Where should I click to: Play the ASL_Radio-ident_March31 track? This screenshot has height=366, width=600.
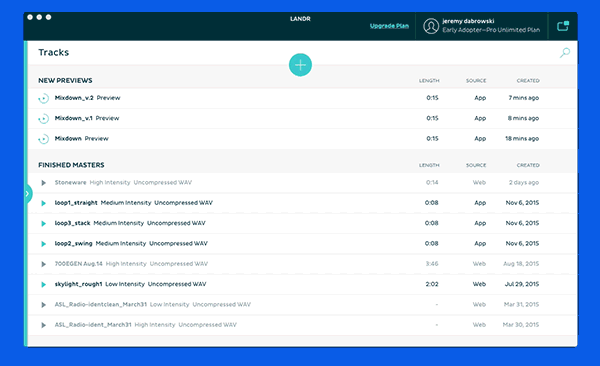coord(44,325)
